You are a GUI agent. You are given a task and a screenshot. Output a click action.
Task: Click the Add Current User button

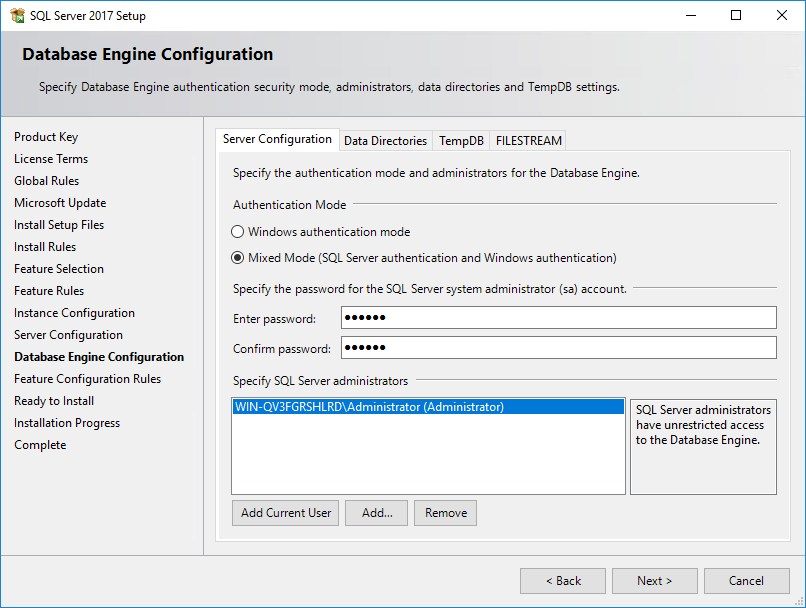coord(285,513)
